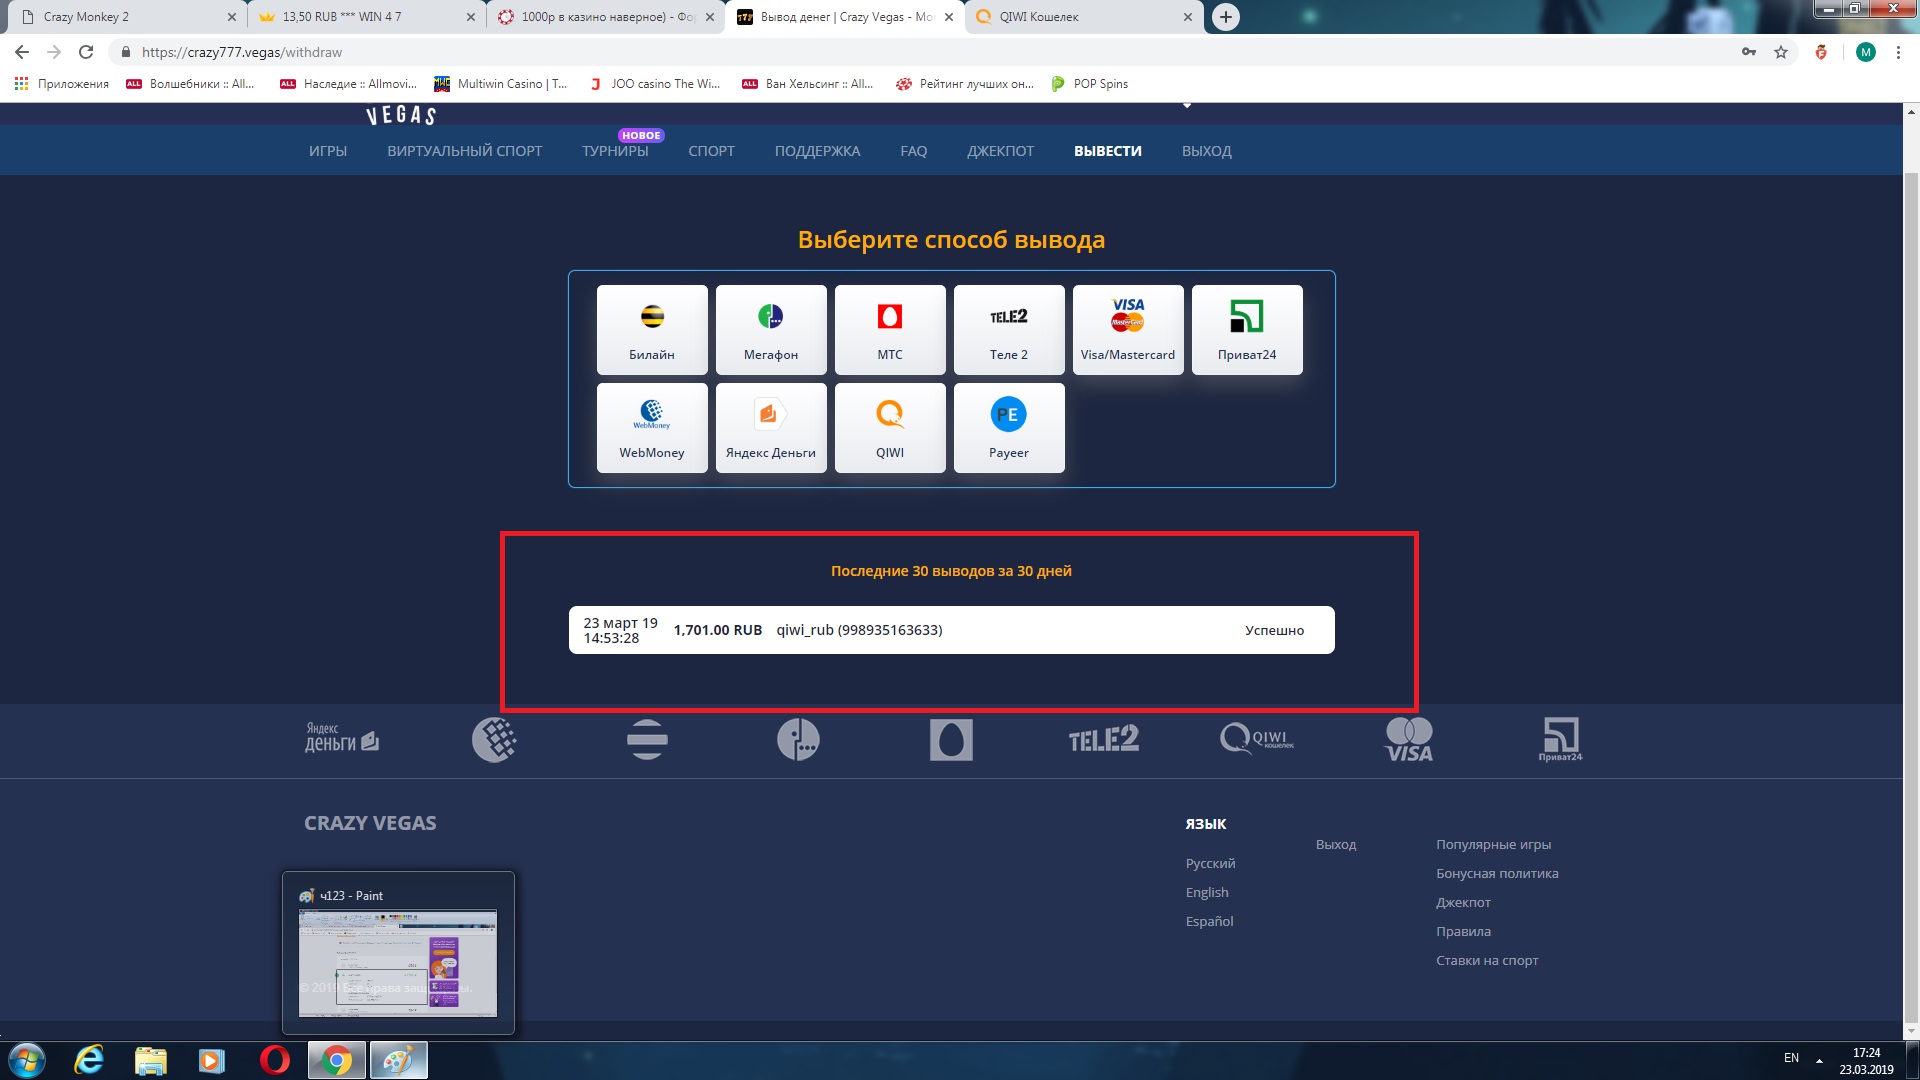1920x1080 pixels.
Task: Open footer Джекпот link
Action: point(1463,902)
